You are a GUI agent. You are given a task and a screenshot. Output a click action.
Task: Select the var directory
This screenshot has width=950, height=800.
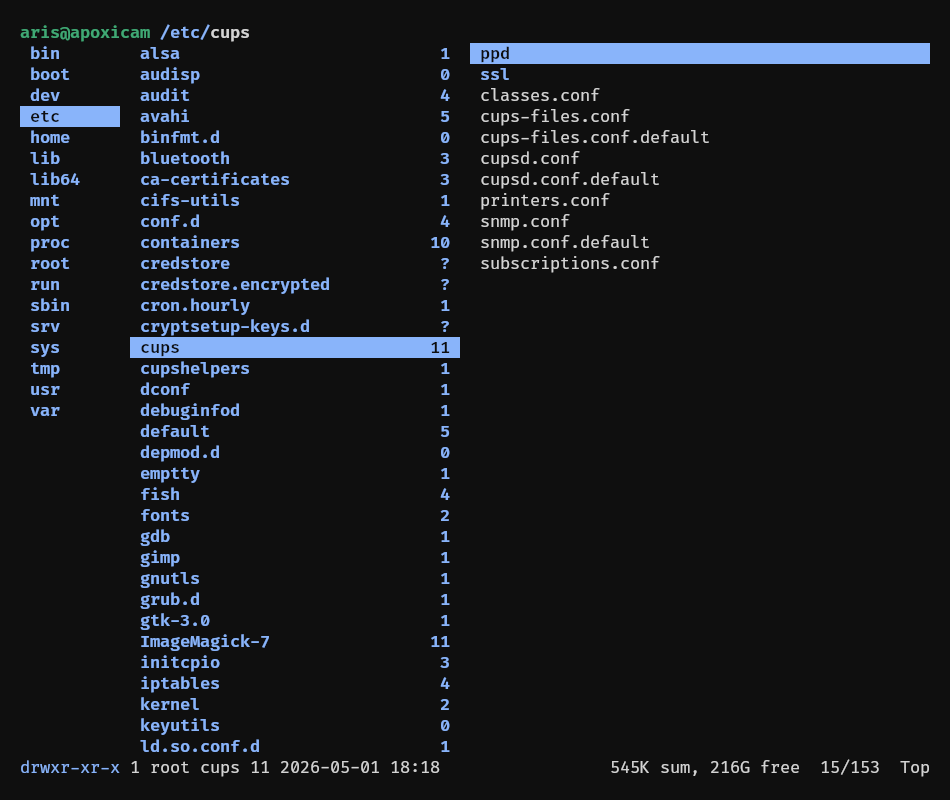pos(45,411)
